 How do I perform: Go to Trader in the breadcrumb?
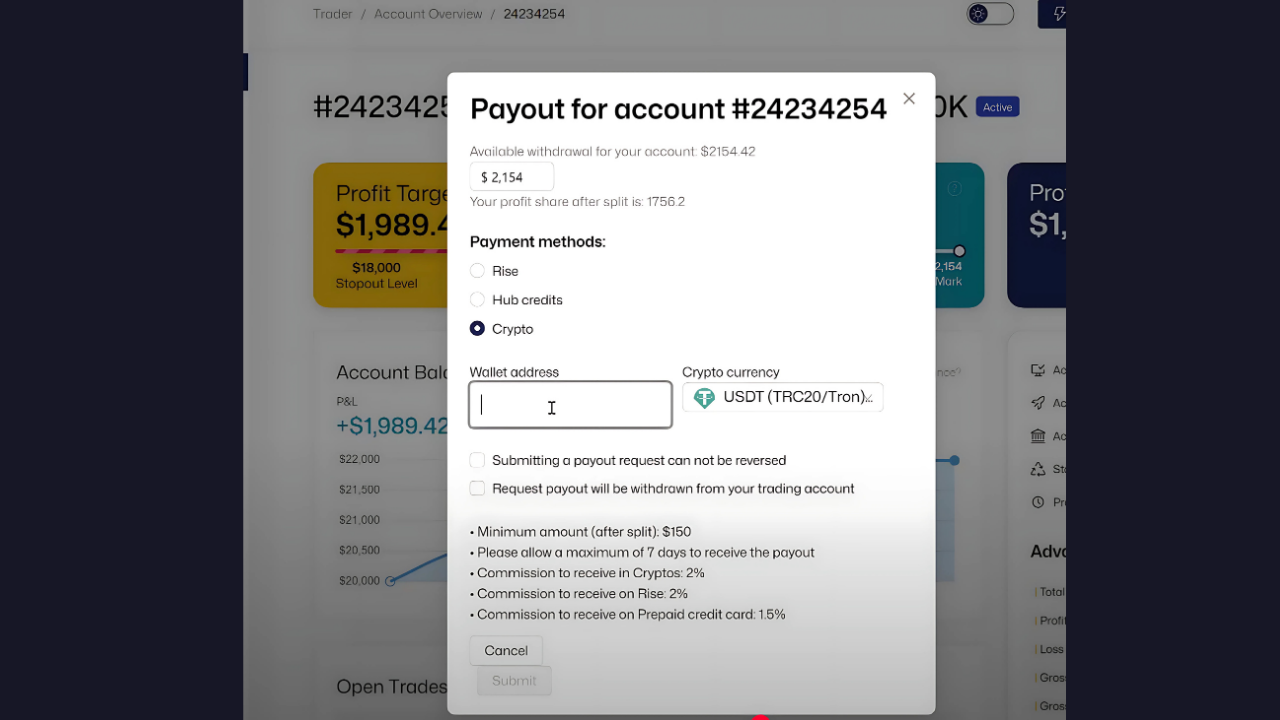click(332, 14)
